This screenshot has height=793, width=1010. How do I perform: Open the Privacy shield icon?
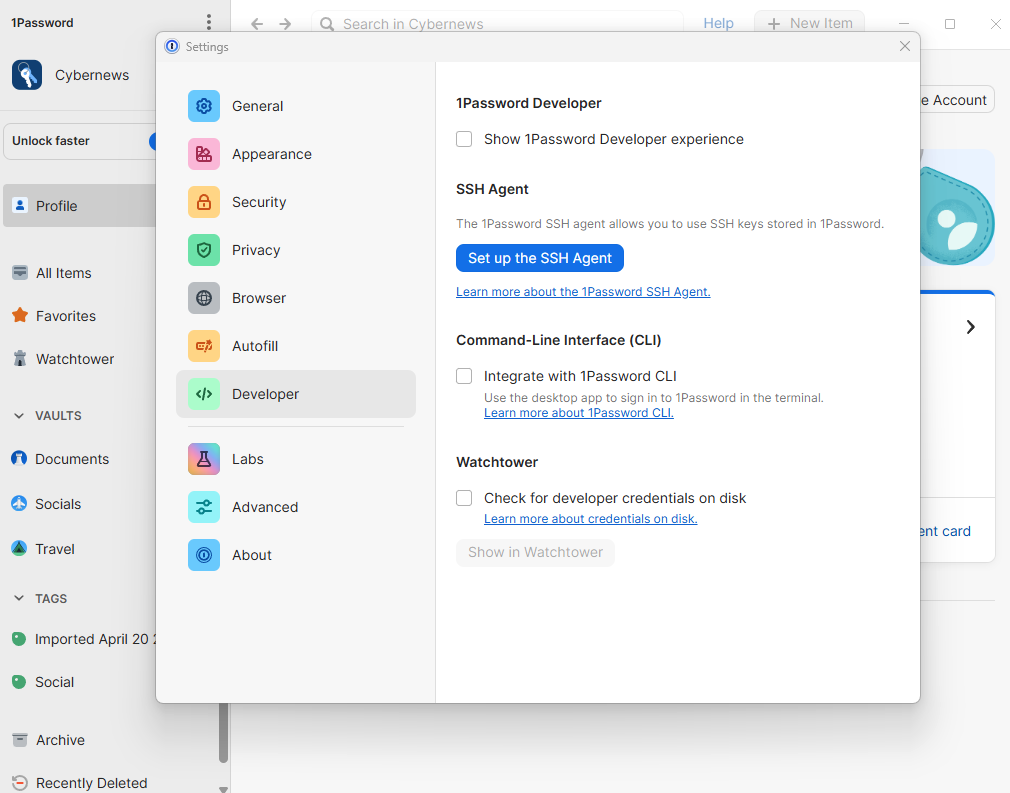coord(204,250)
